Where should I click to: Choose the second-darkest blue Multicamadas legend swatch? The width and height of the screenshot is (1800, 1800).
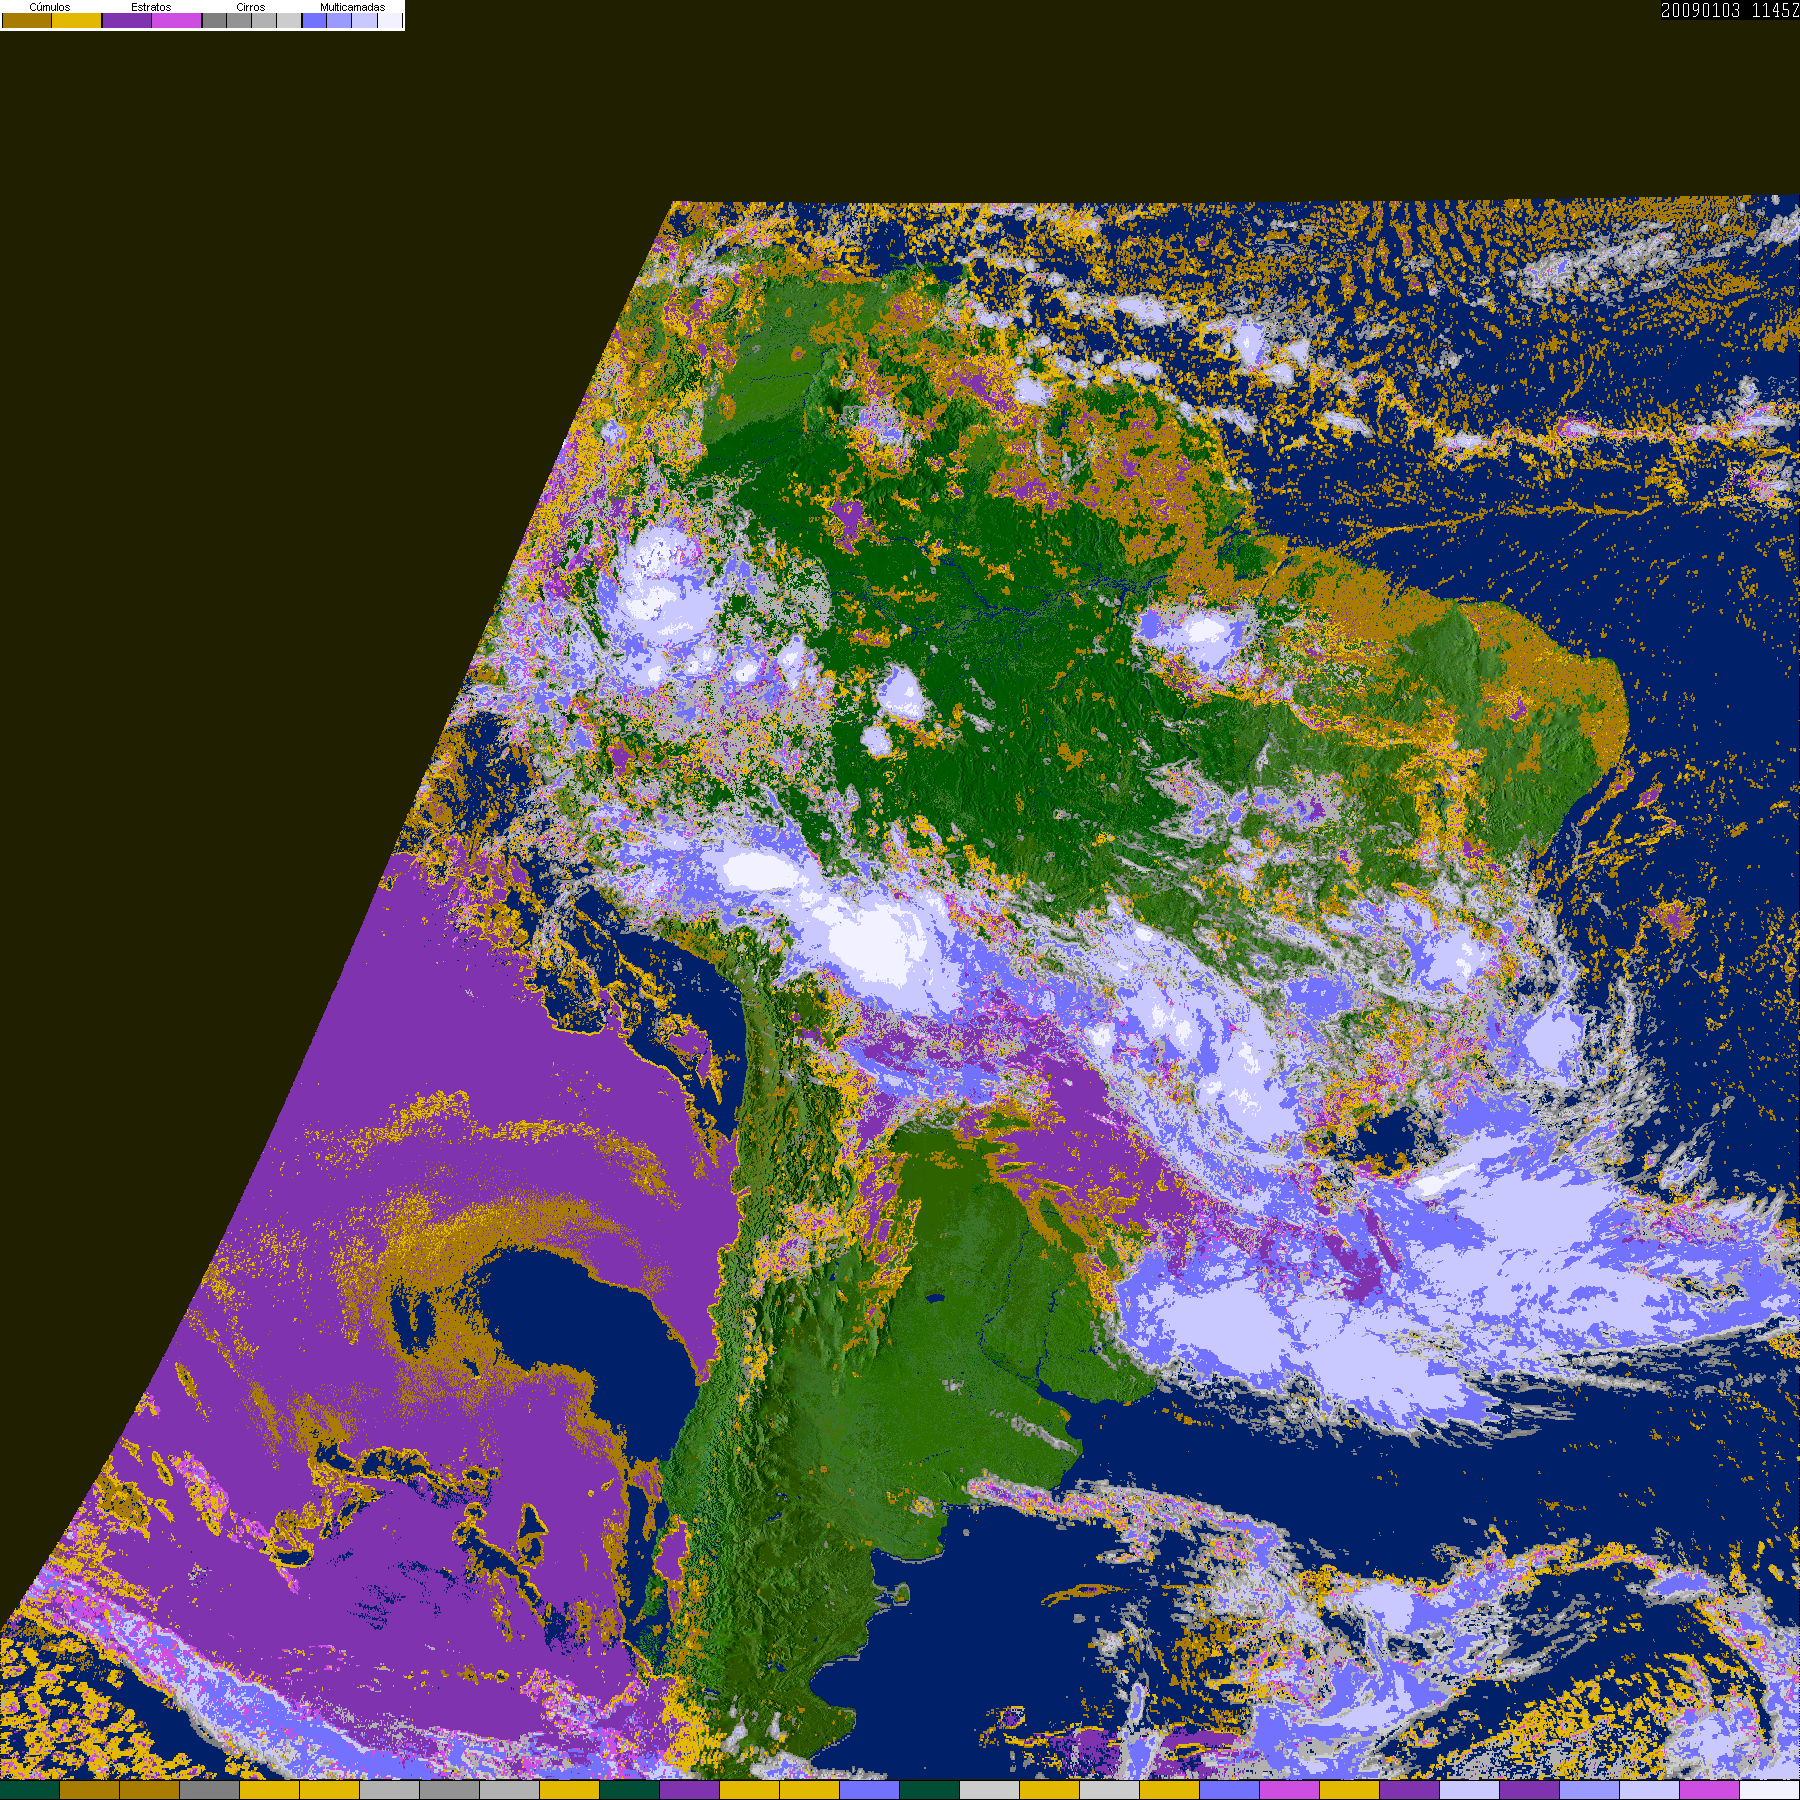pos(340,20)
